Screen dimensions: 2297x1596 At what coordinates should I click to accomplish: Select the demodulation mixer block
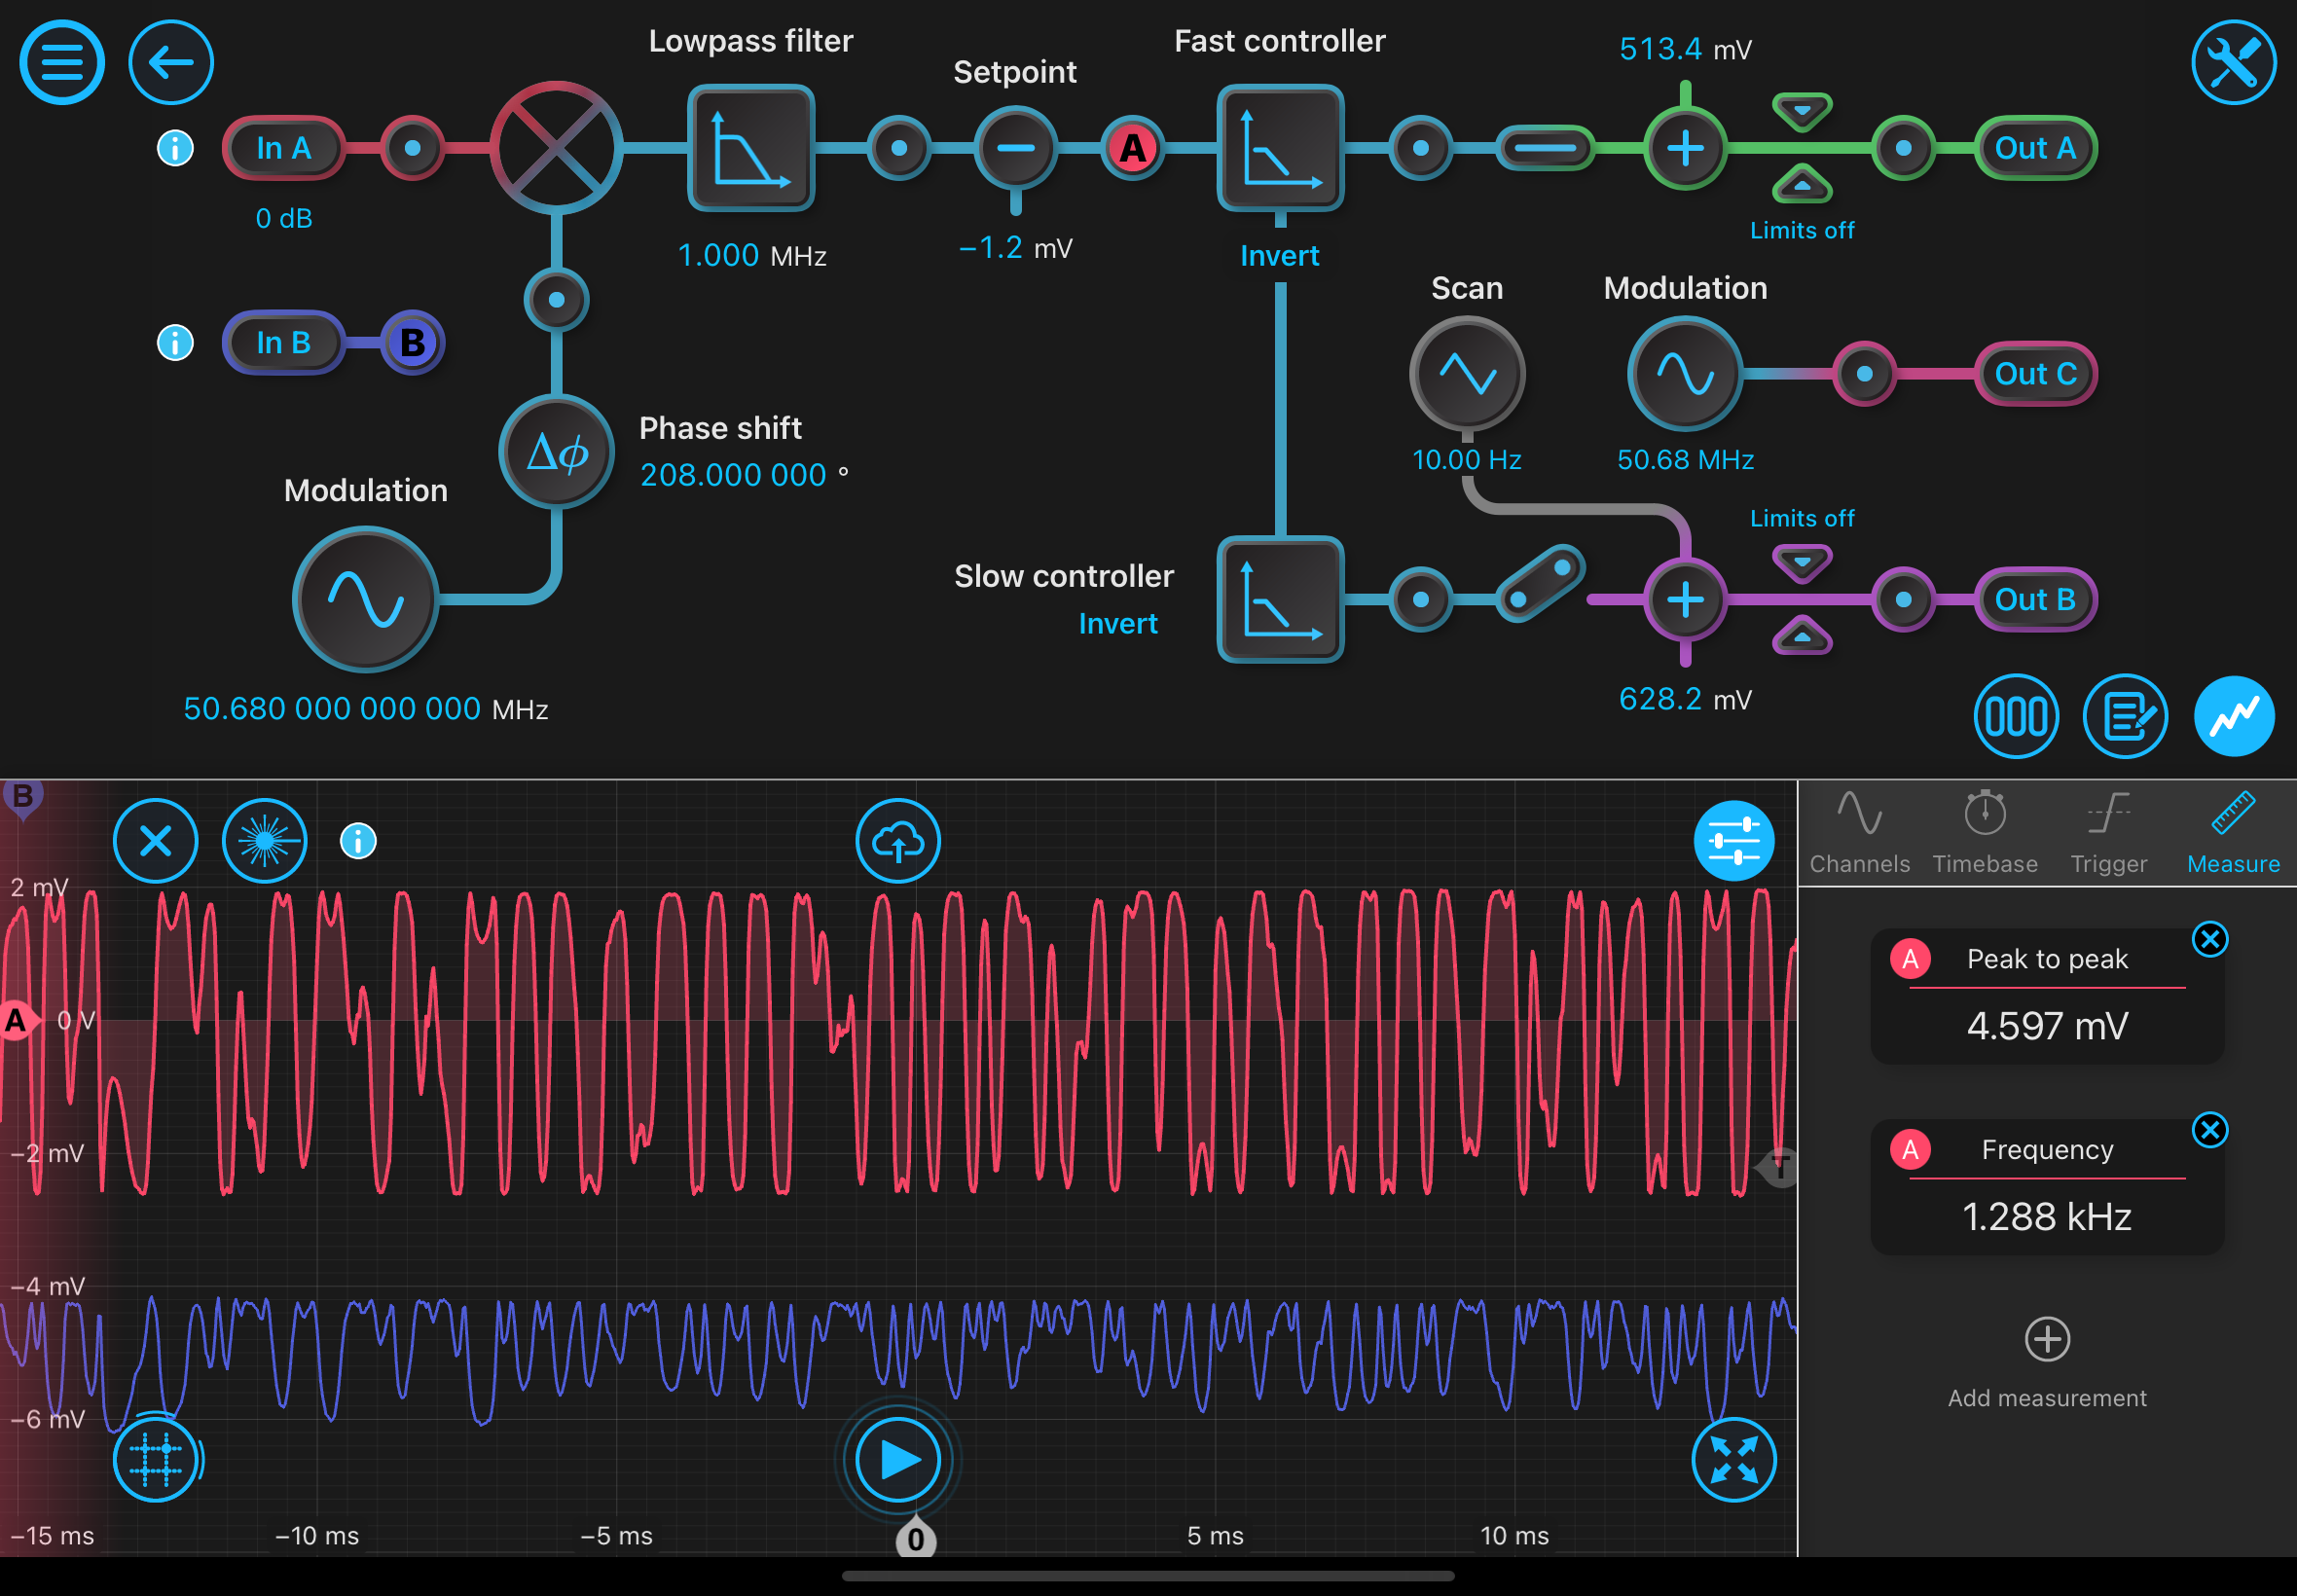coord(556,148)
